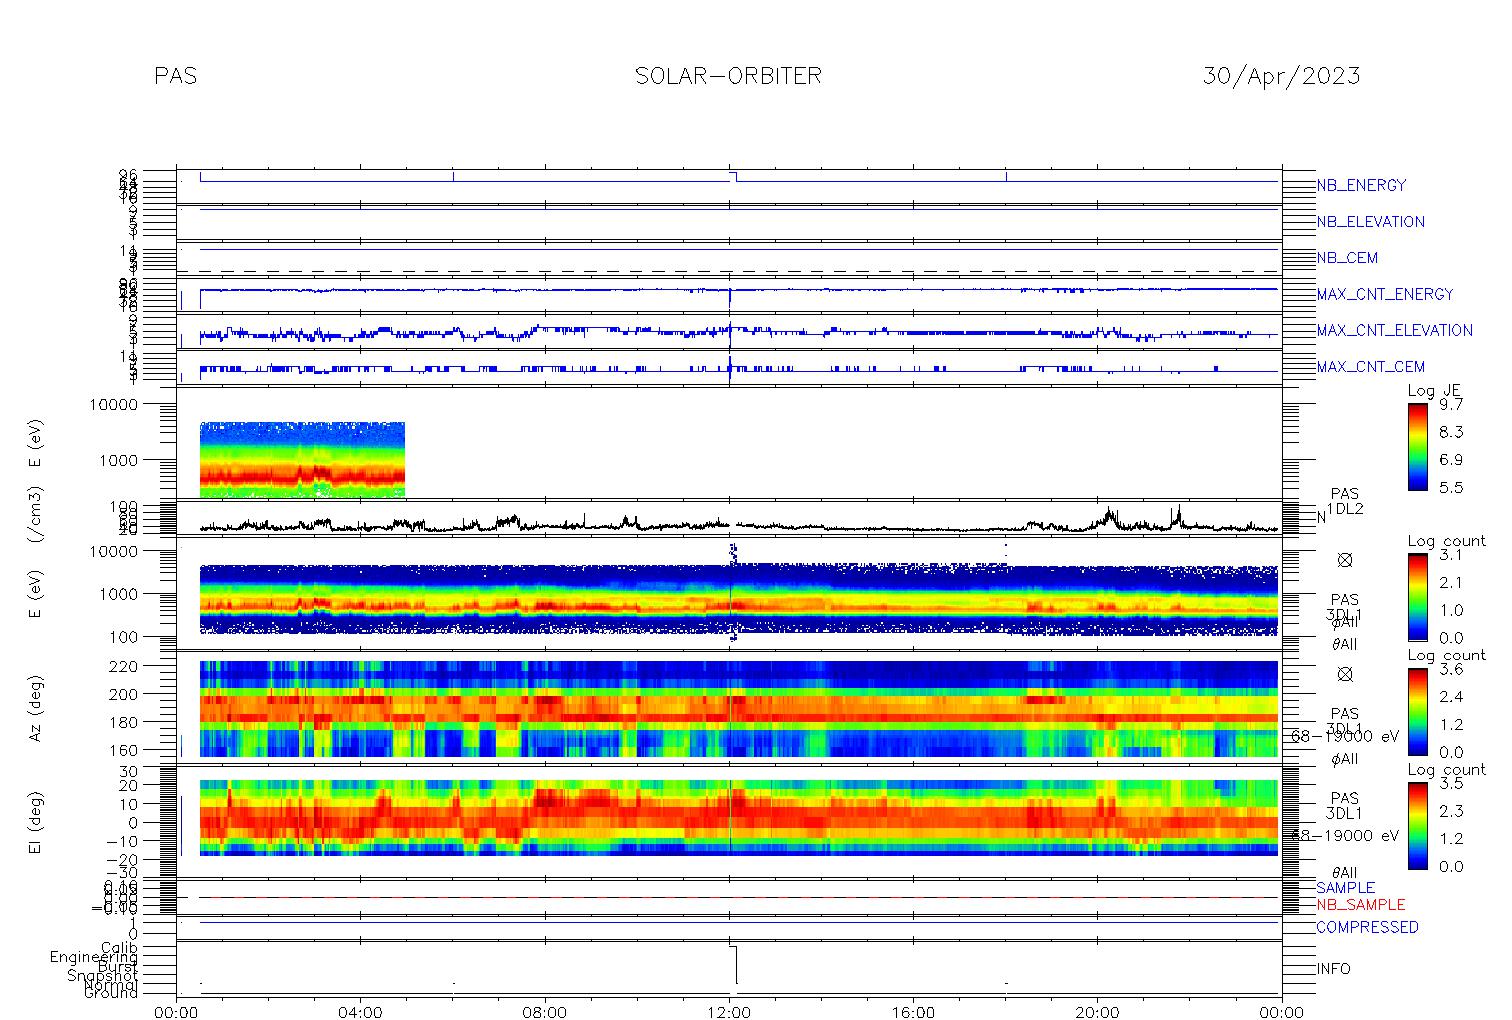This screenshot has width=1512, height=1020.
Task: Click the black density line plot
Action: (738, 522)
